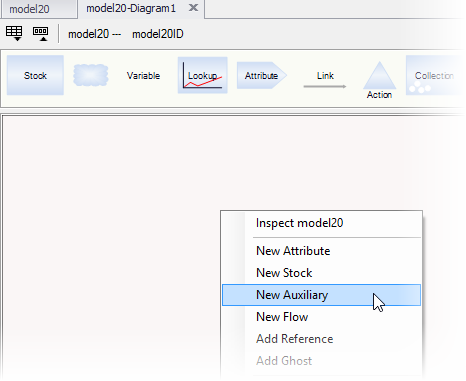The height and width of the screenshot is (381, 466).
Task: Select the Attribute arrow tool
Action: click(x=262, y=76)
